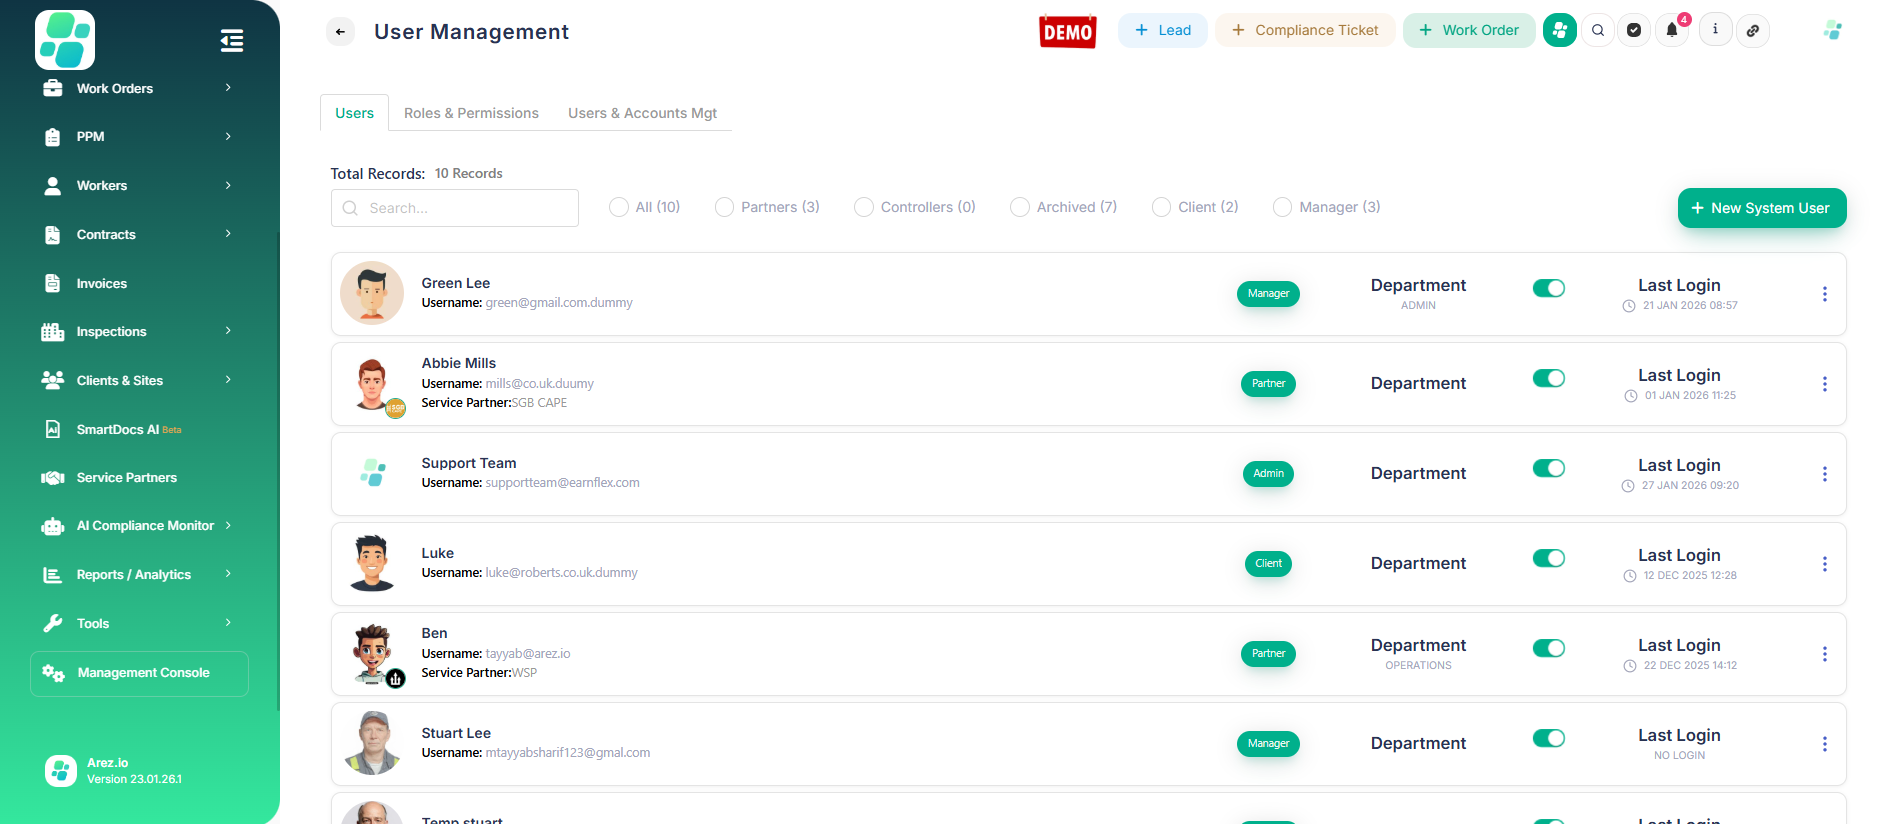This screenshot has width=1892, height=824.
Task: Click the back arrow beside User Management
Action: pyautogui.click(x=340, y=32)
